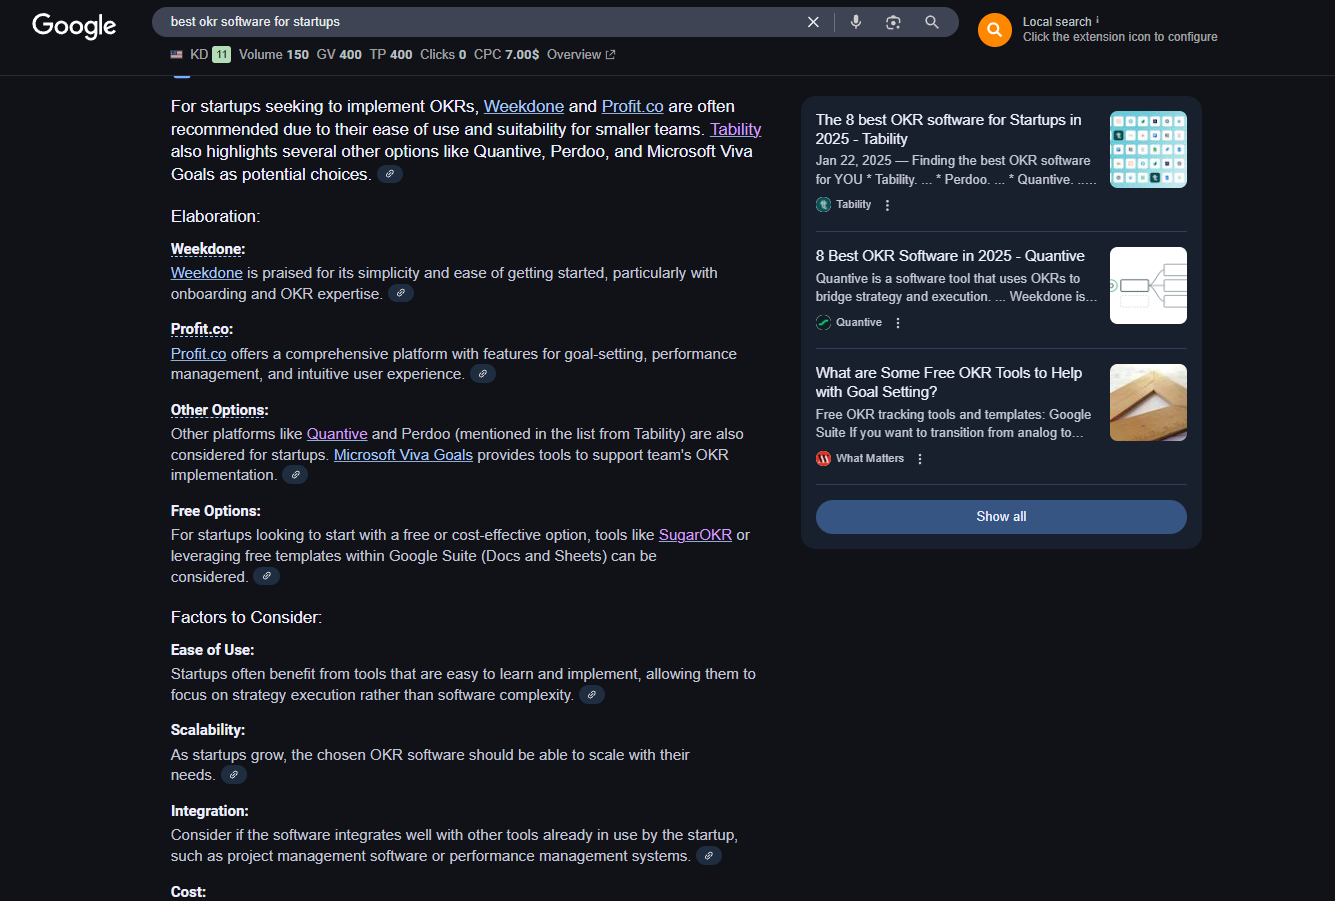Viewport: 1335px width, 901px height.
Task: Open source link chip after 'OKR implementation'
Action: click(295, 475)
